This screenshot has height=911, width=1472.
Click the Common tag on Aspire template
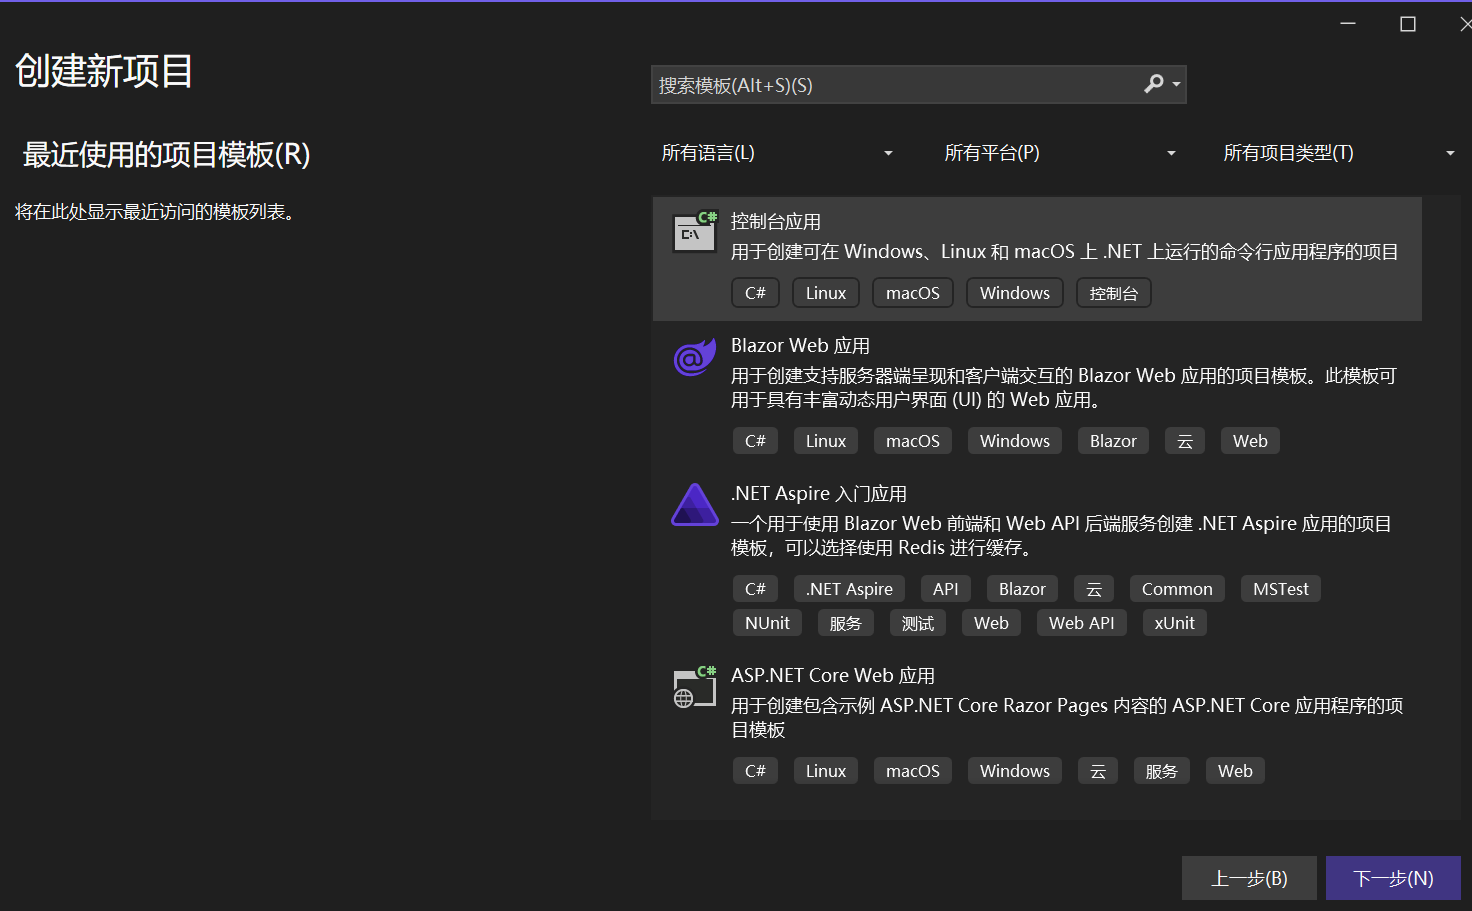point(1177,589)
